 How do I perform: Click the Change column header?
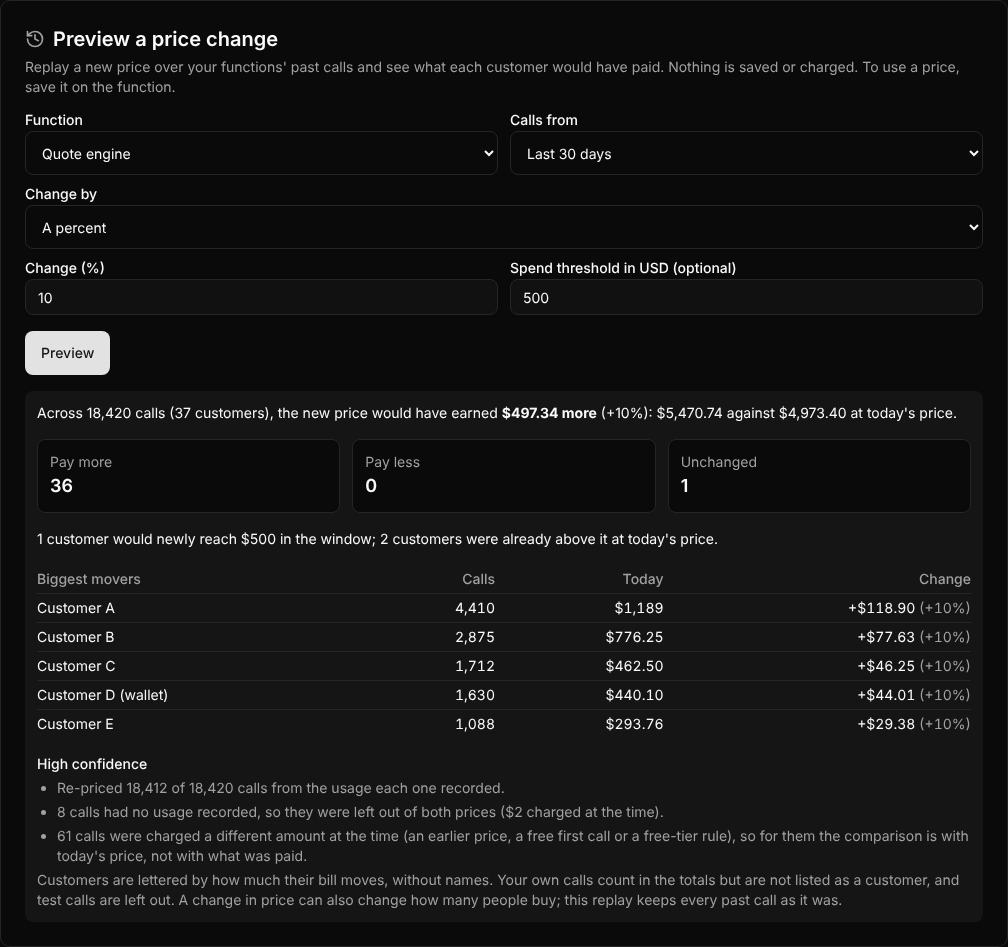tap(944, 579)
